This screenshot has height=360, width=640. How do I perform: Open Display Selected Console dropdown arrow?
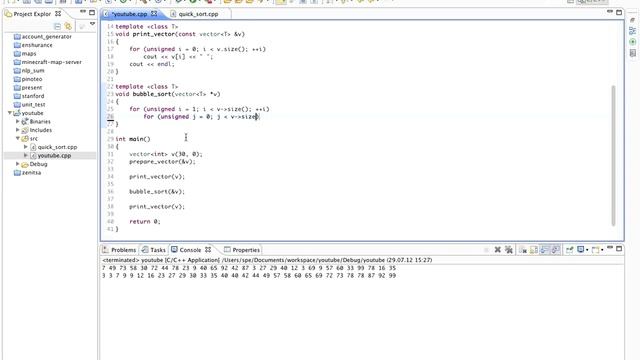(x=587, y=250)
